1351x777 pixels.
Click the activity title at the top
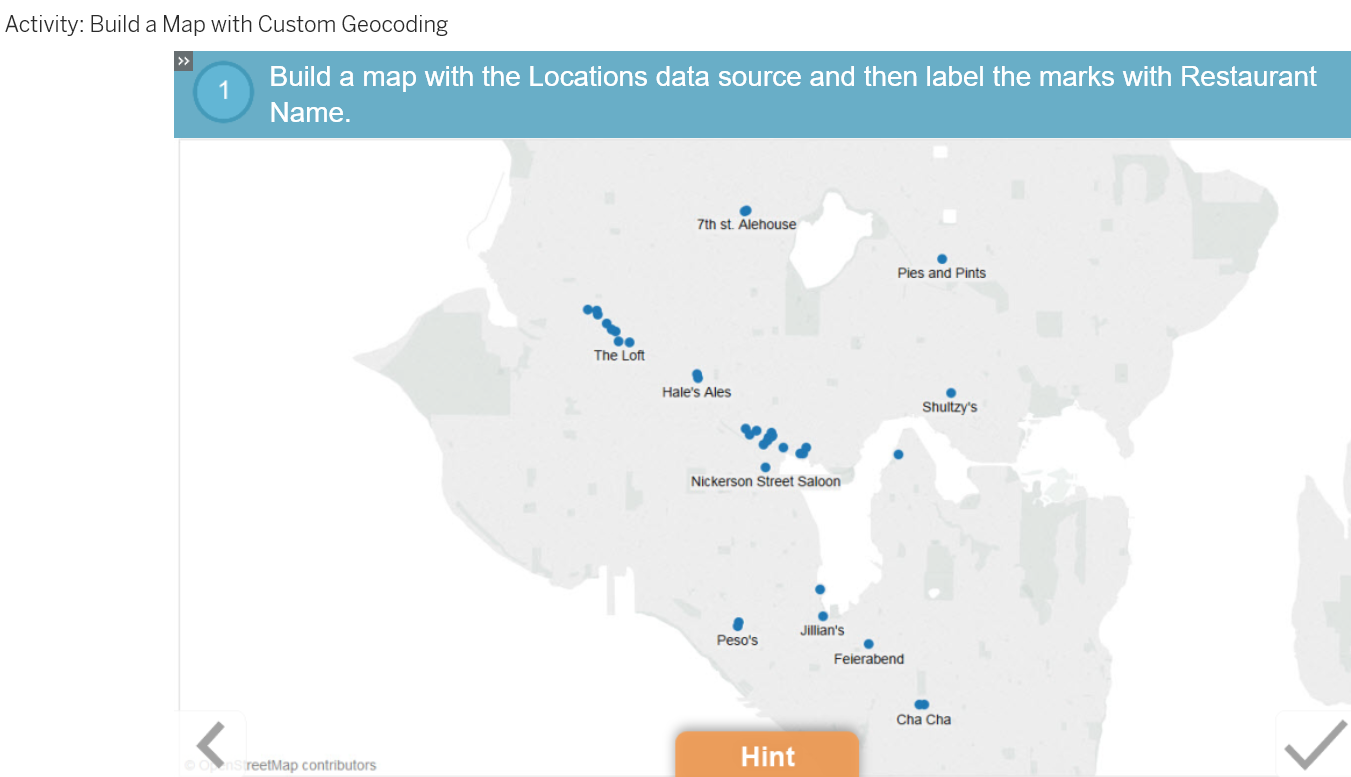click(x=225, y=23)
